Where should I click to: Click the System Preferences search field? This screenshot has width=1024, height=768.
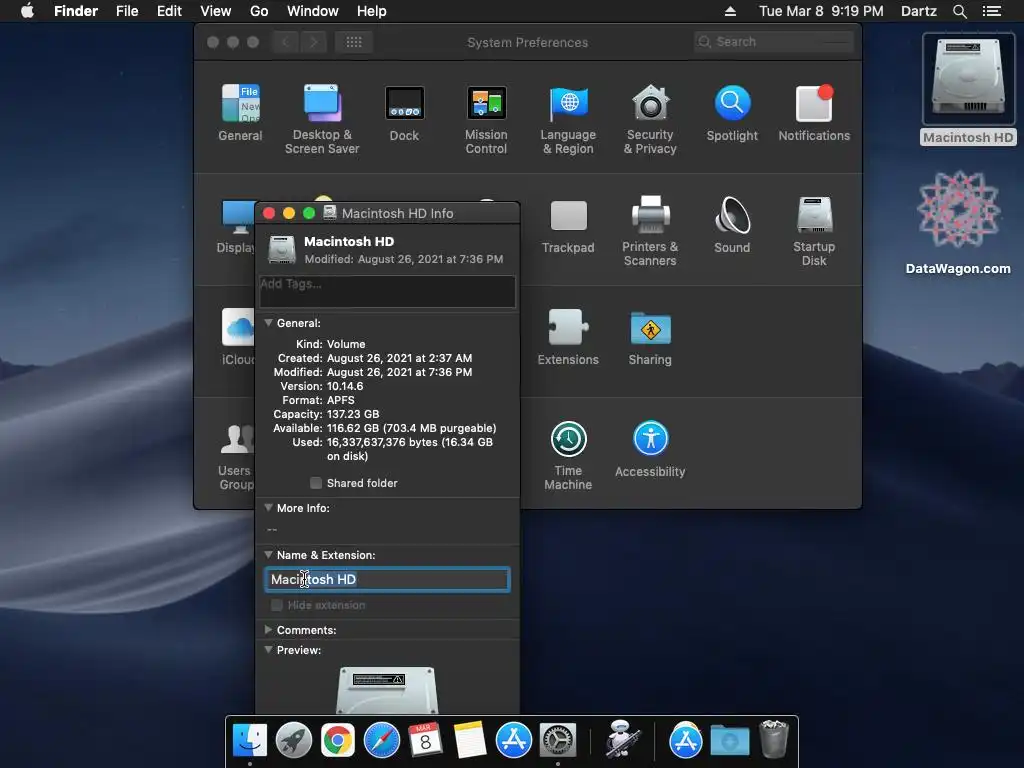point(775,42)
